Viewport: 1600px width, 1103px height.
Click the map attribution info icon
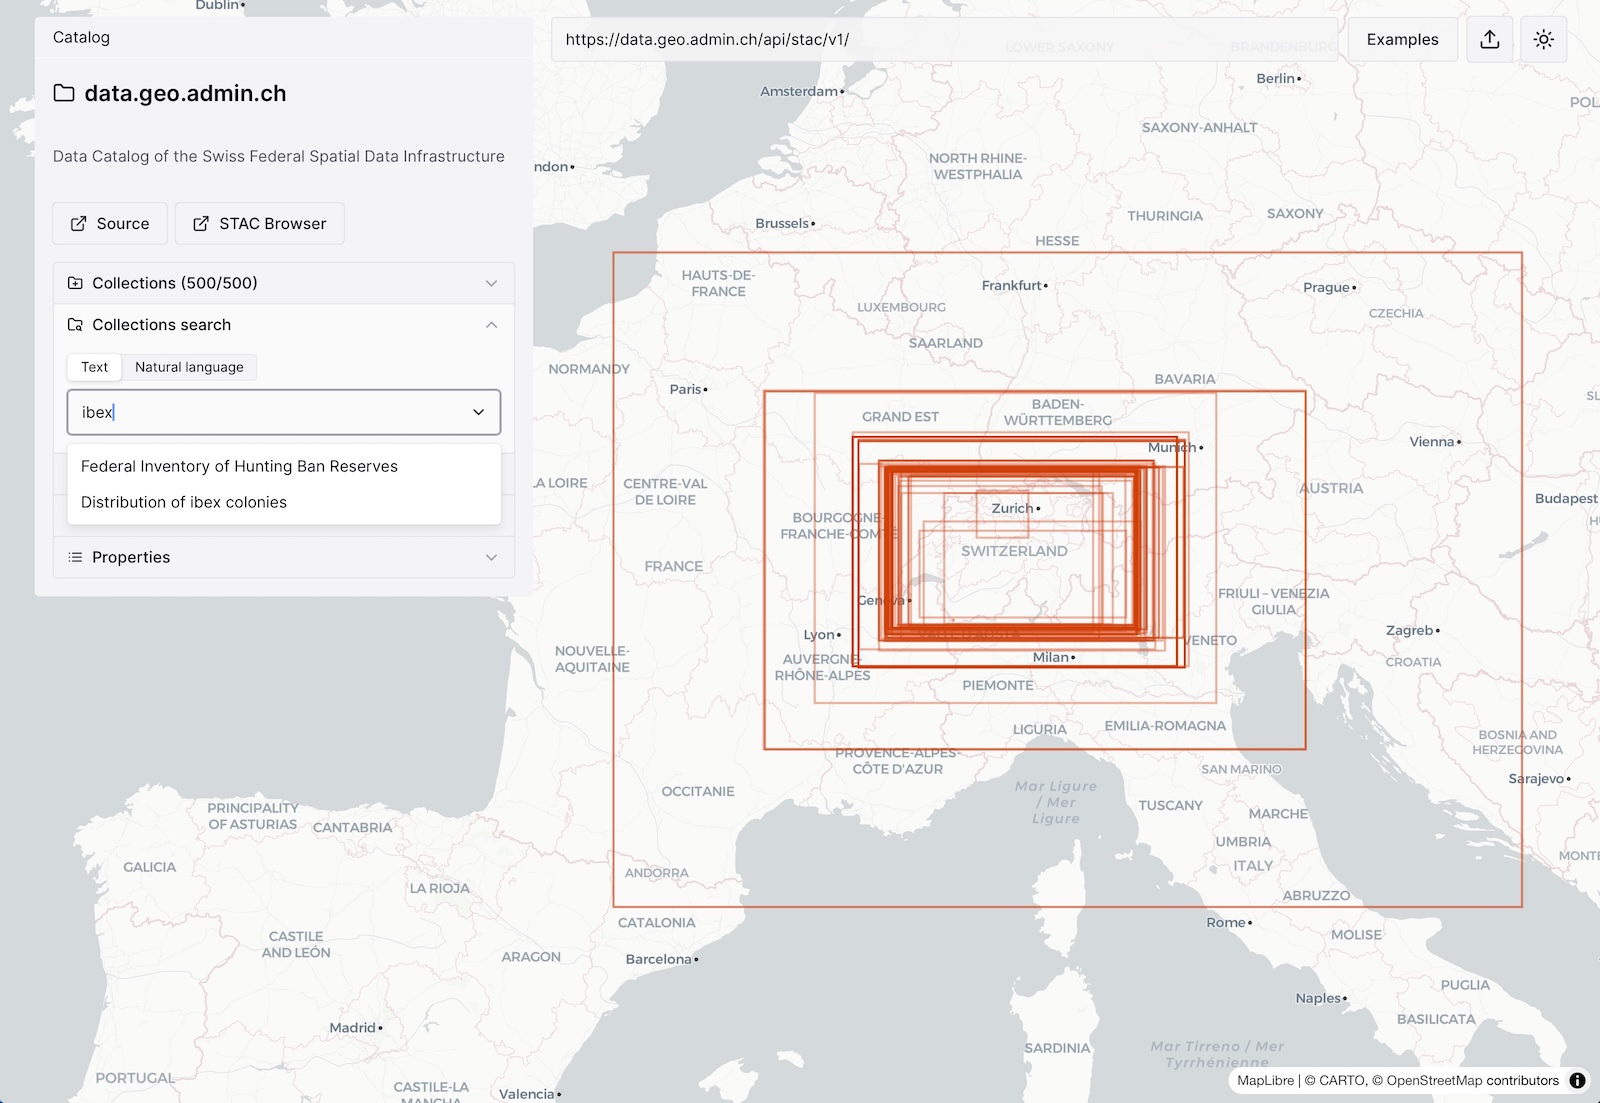coord(1577,1080)
